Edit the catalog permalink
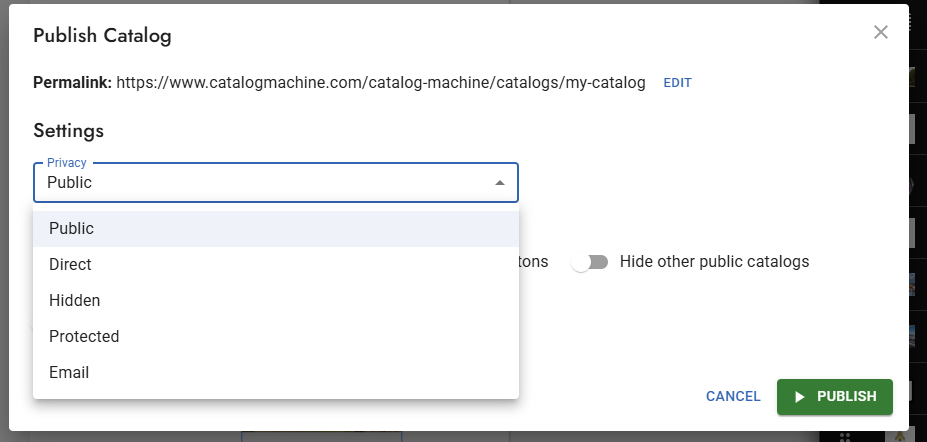Image resolution: width=927 pixels, height=442 pixels. [x=678, y=83]
